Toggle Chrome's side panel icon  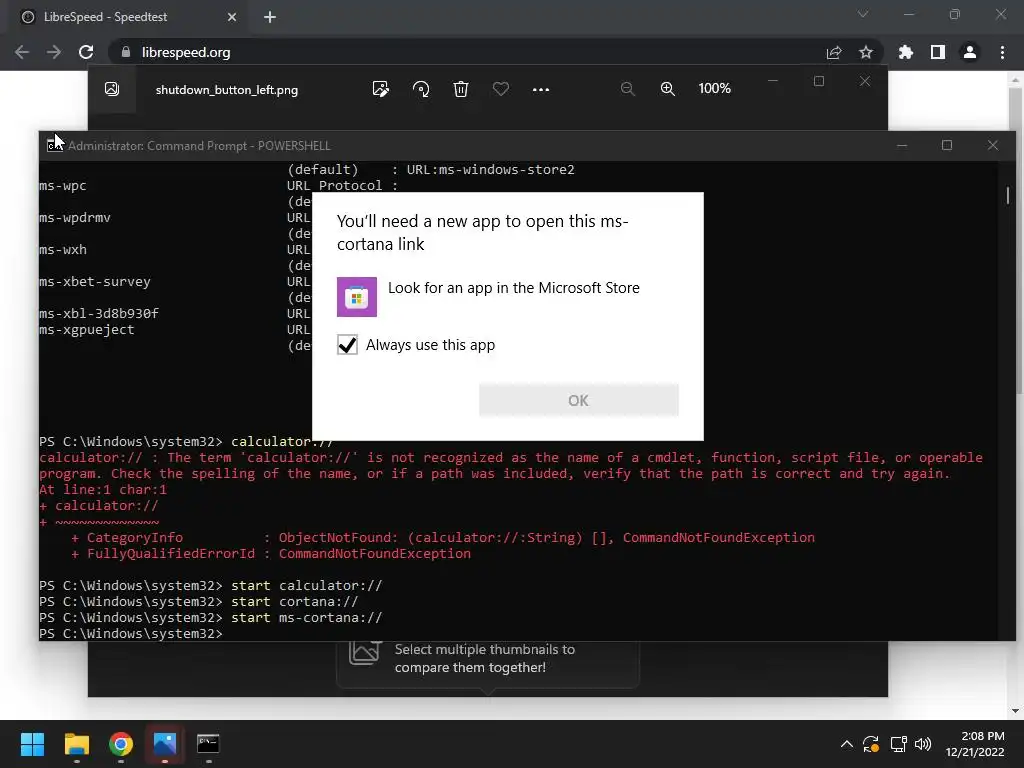click(938, 52)
